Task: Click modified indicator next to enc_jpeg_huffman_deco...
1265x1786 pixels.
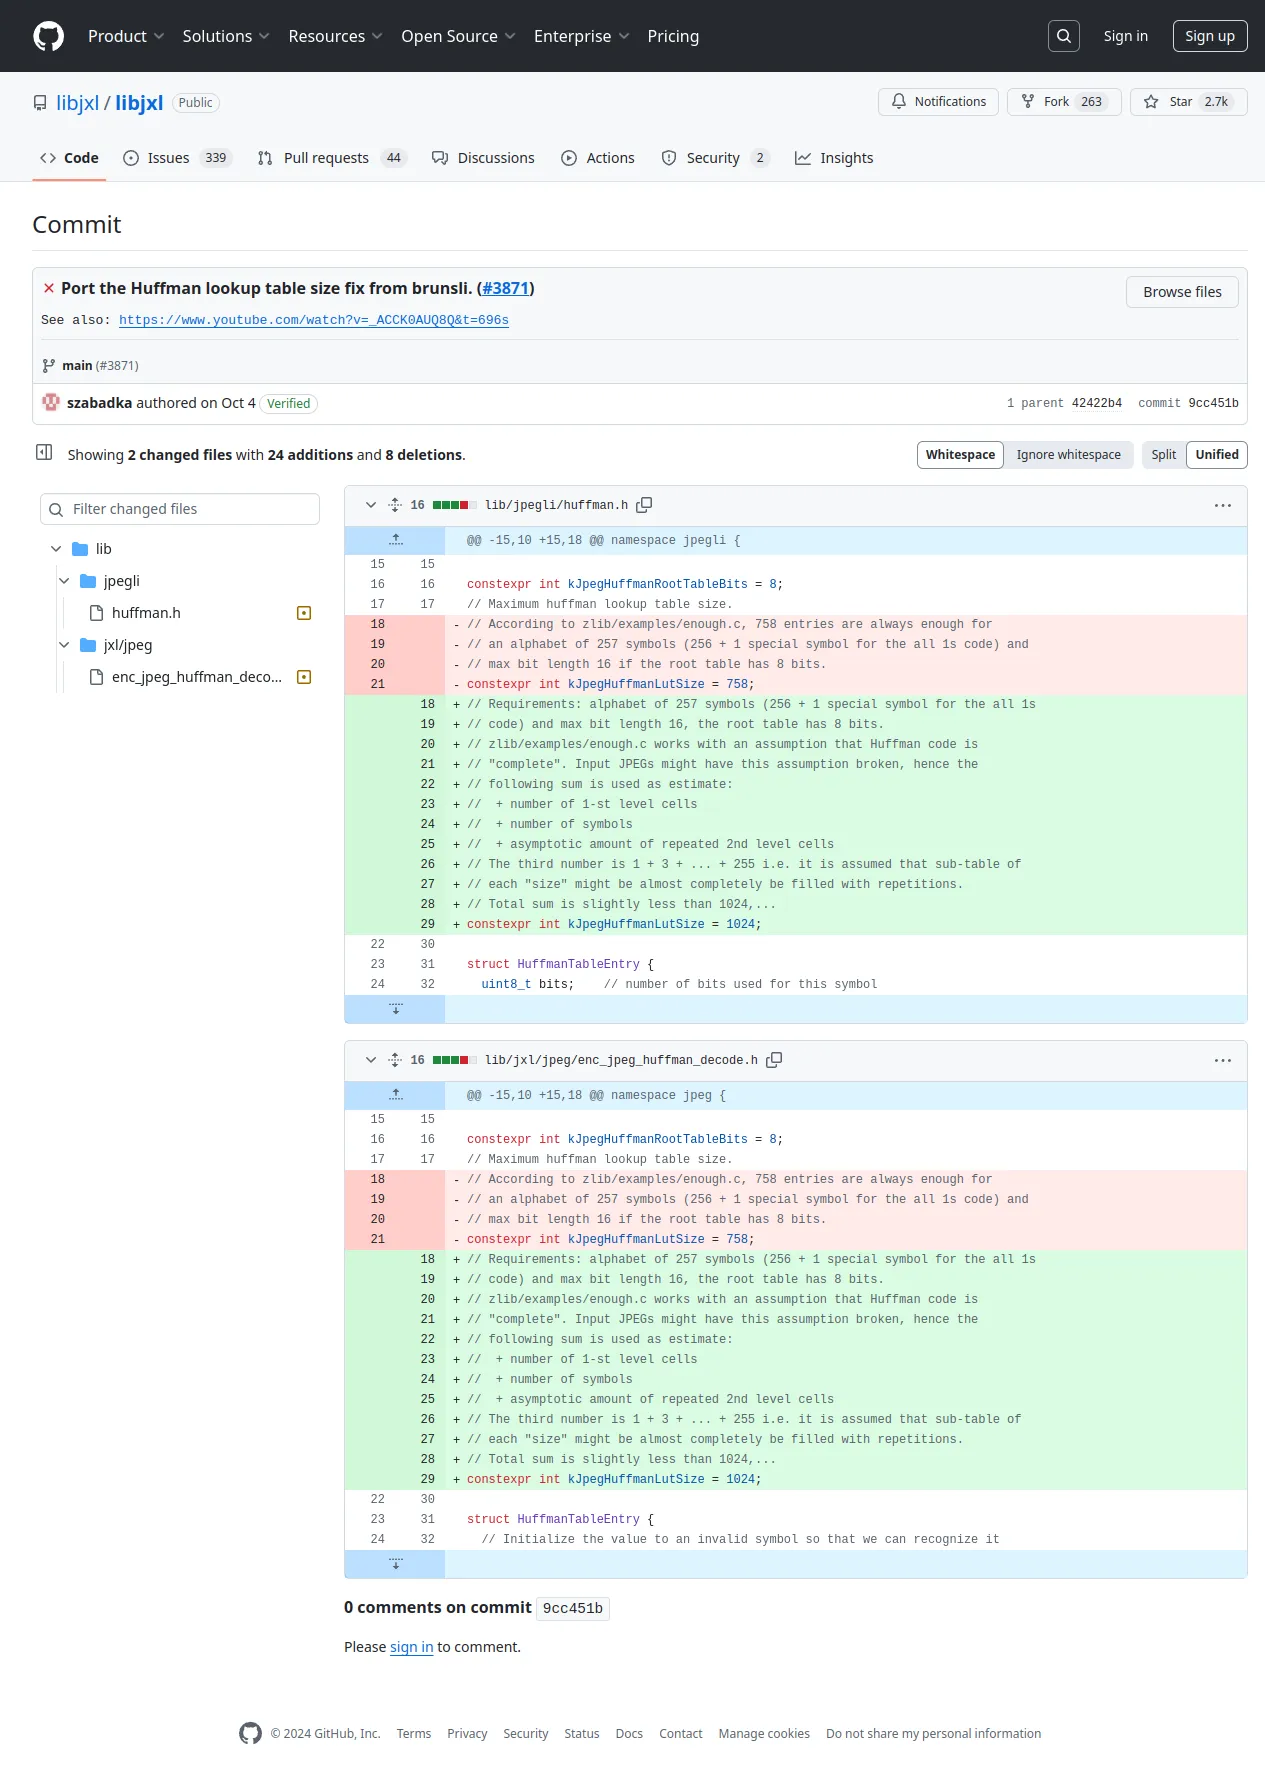Action: click(x=304, y=677)
